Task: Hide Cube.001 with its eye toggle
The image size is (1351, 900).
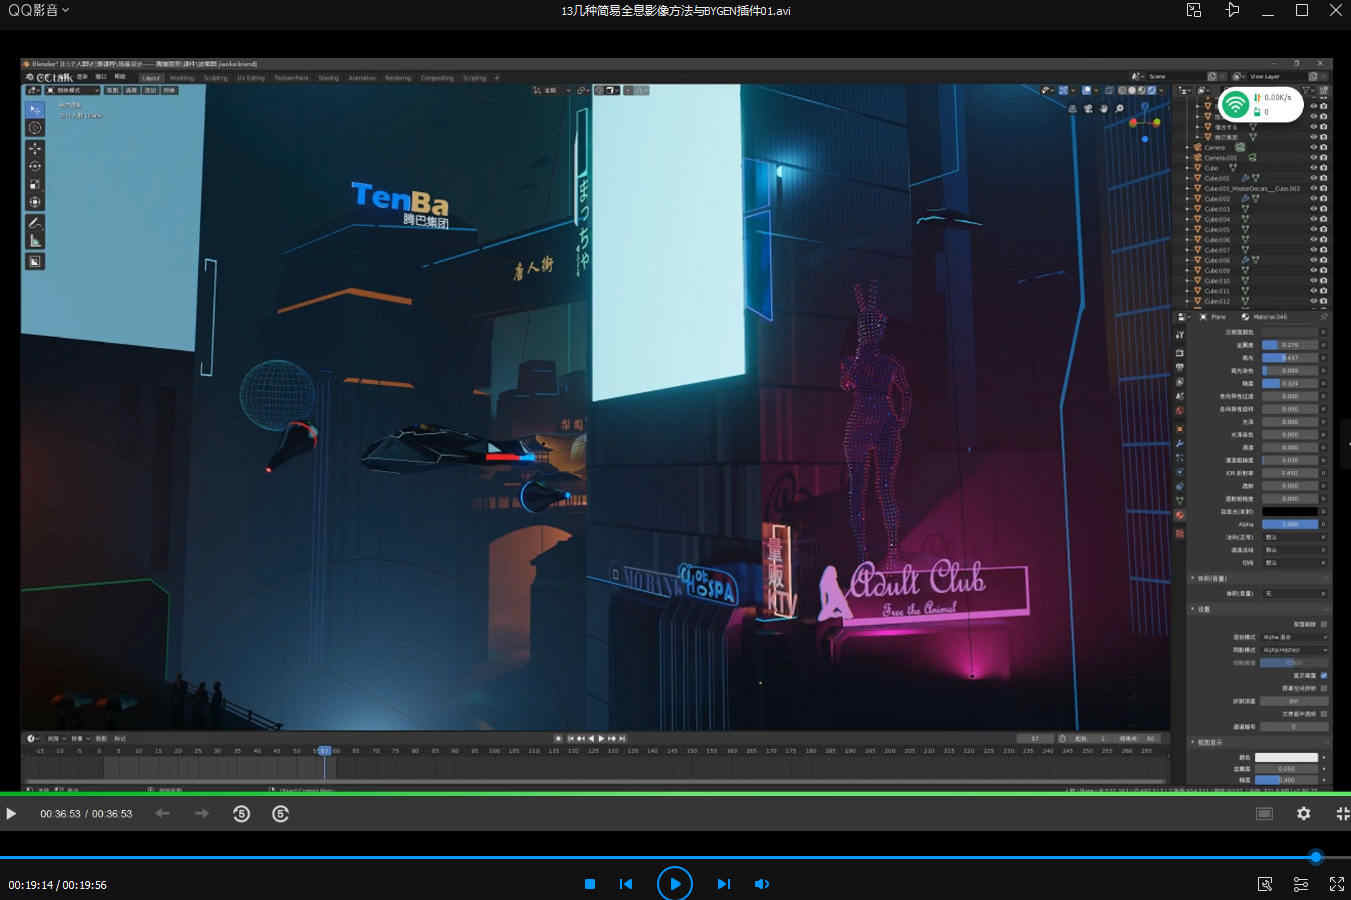Action: pos(1313,178)
